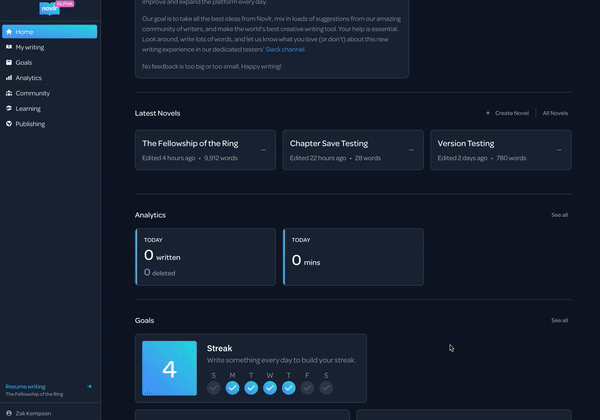
Task: Click 'Edited 4 hours ago' text
Action: tap(168, 158)
